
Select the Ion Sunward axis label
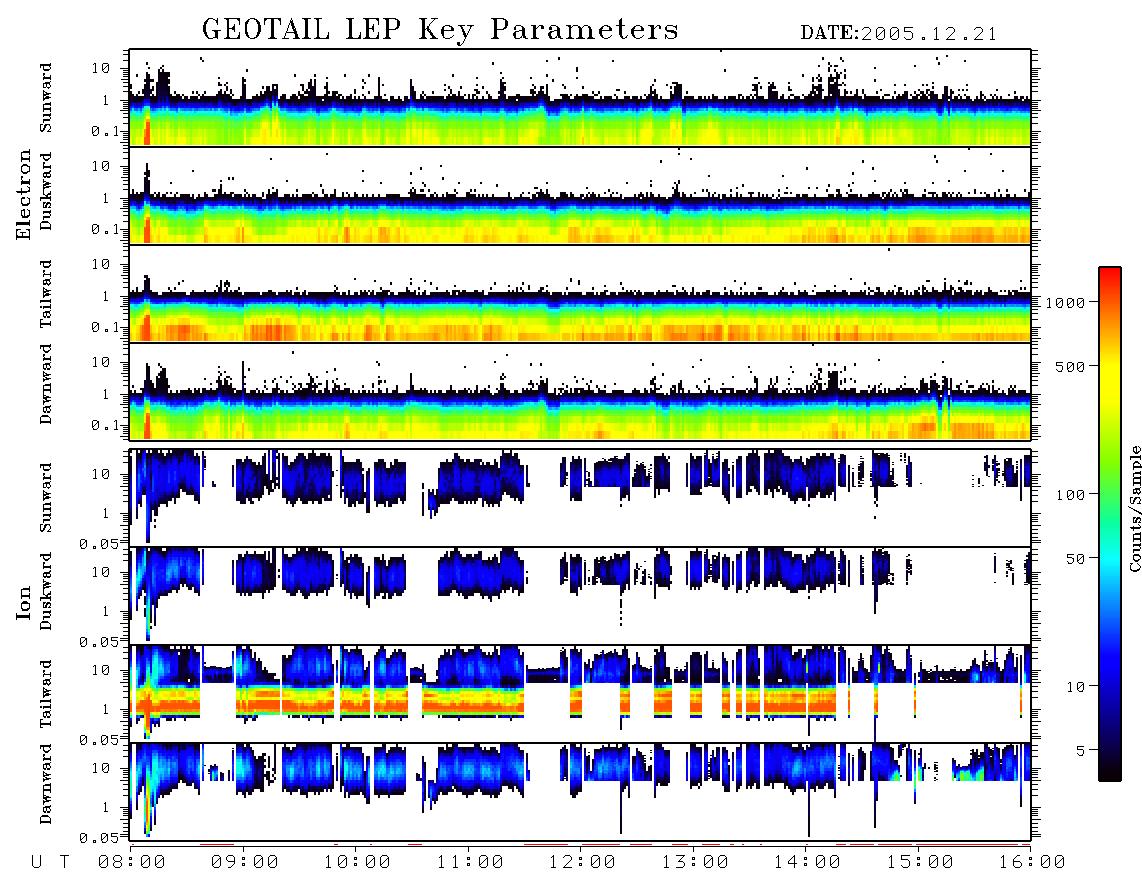[x=46, y=498]
